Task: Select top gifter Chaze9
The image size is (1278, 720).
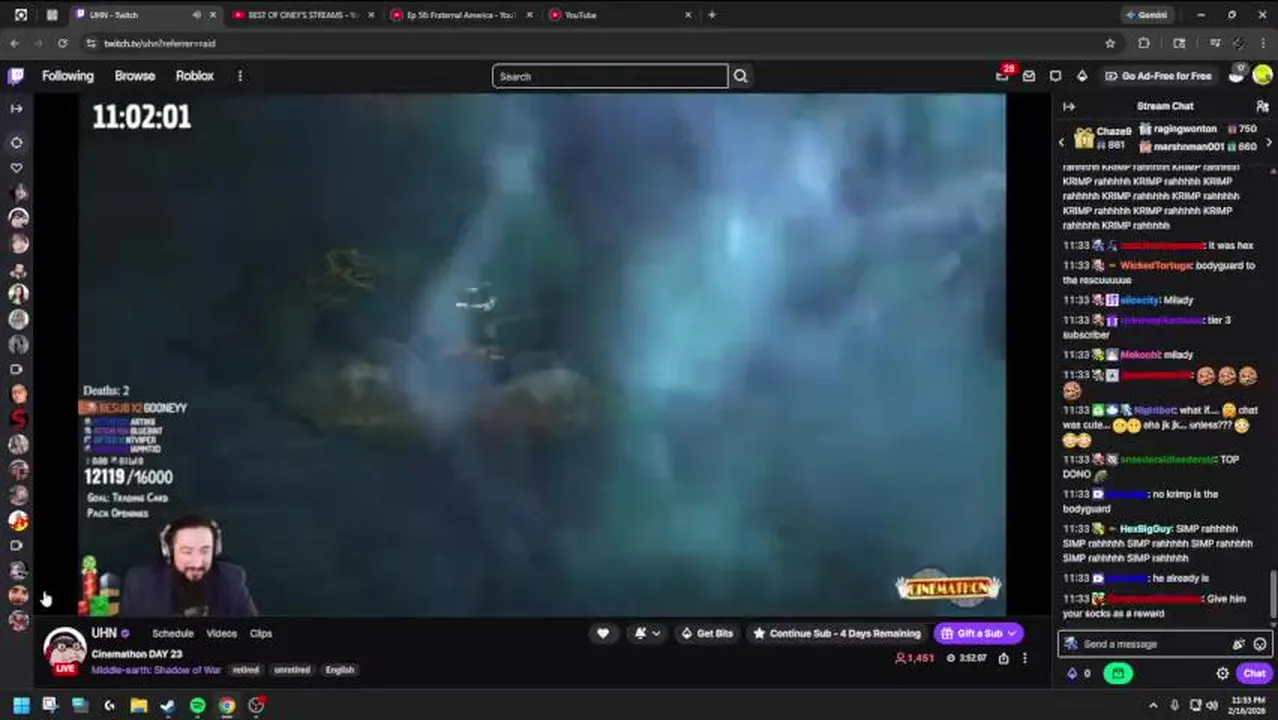Action: click(x=1113, y=131)
